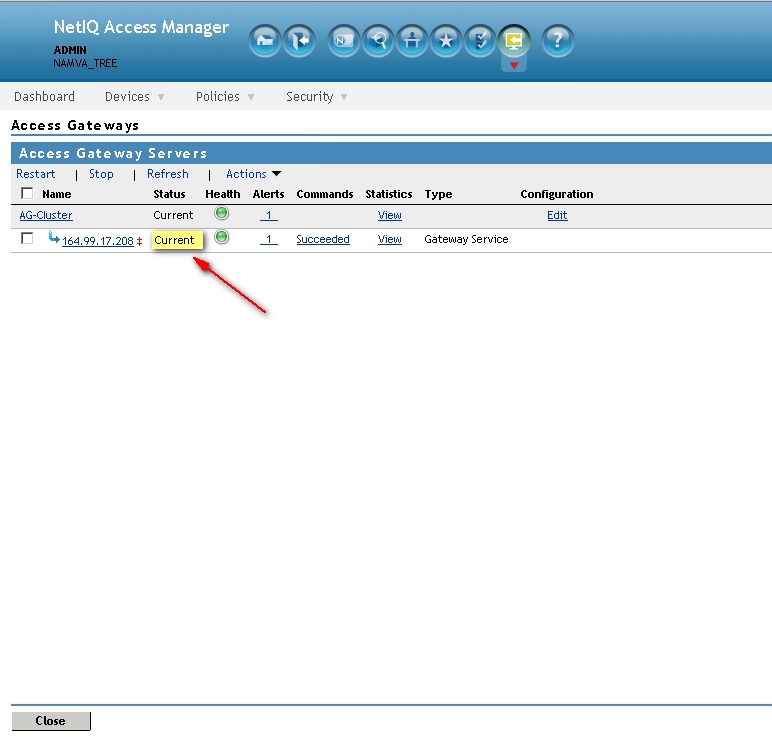Open the star favorites icon
Viewport: 772px width, 753px height.
coord(446,41)
